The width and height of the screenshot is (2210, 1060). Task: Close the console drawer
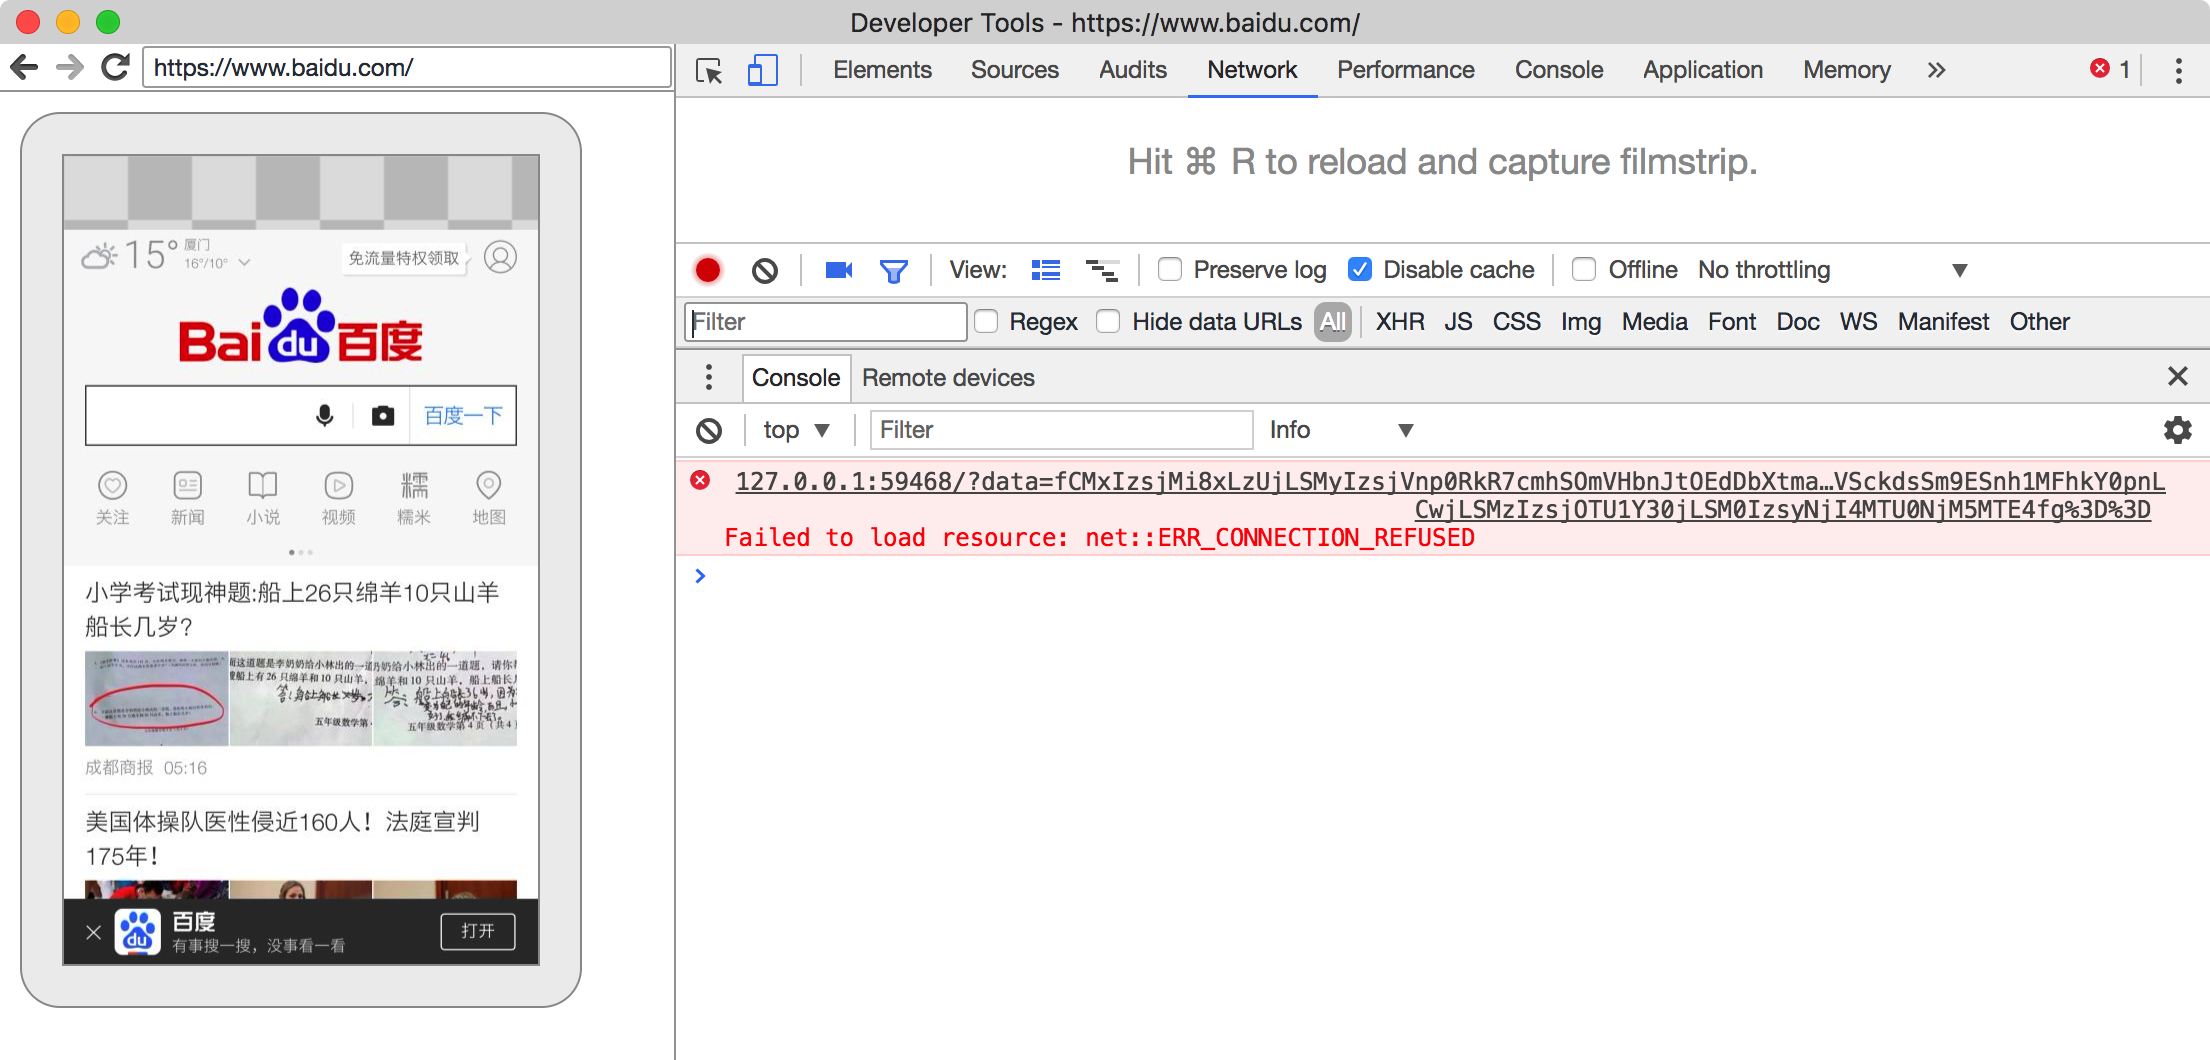pos(2178,376)
